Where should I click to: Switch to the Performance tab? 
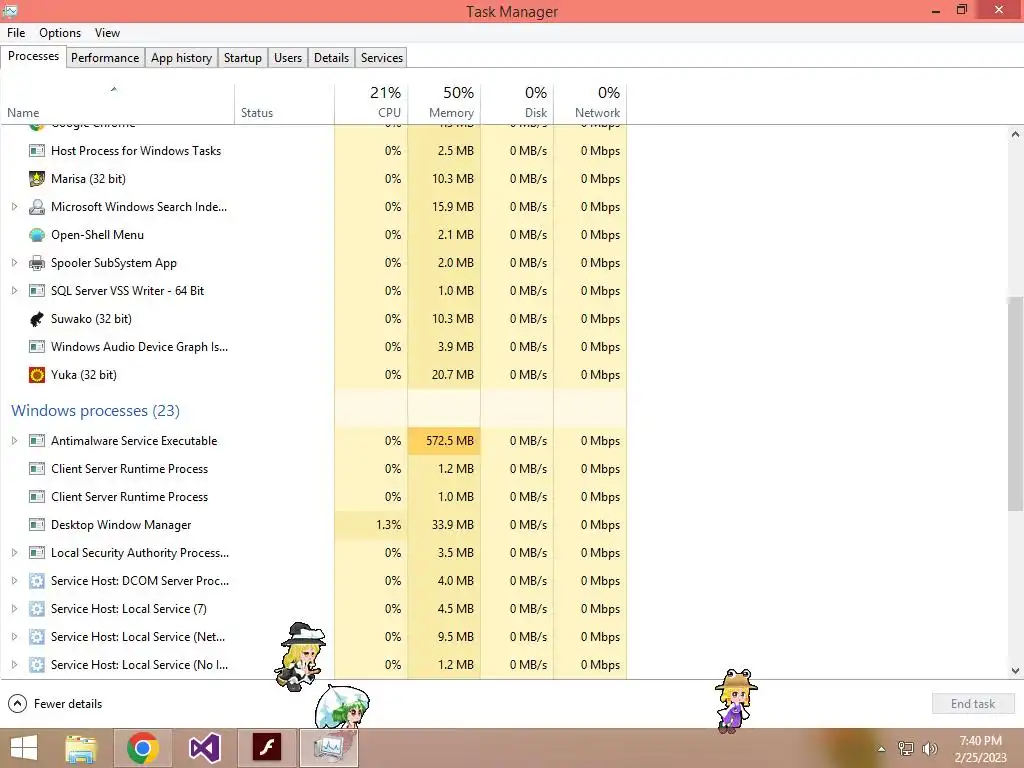tap(105, 57)
